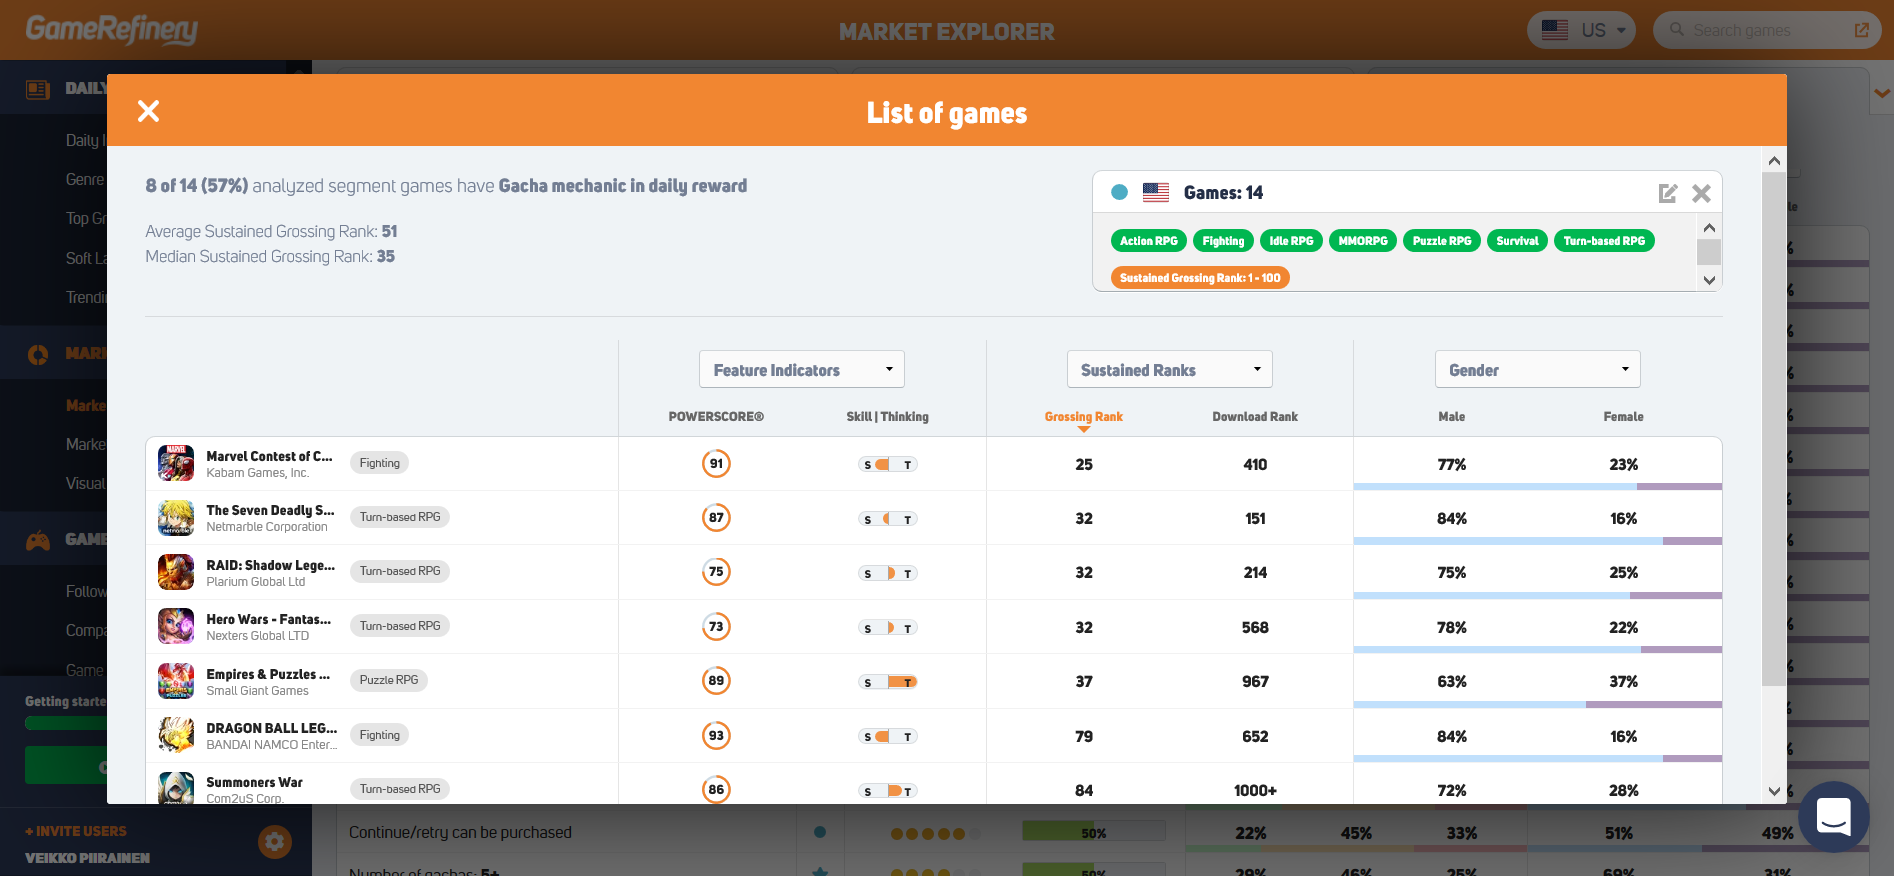Screen dimensions: 1894x876
Task: Click the Games controller sidebar icon
Action: click(x=38, y=540)
